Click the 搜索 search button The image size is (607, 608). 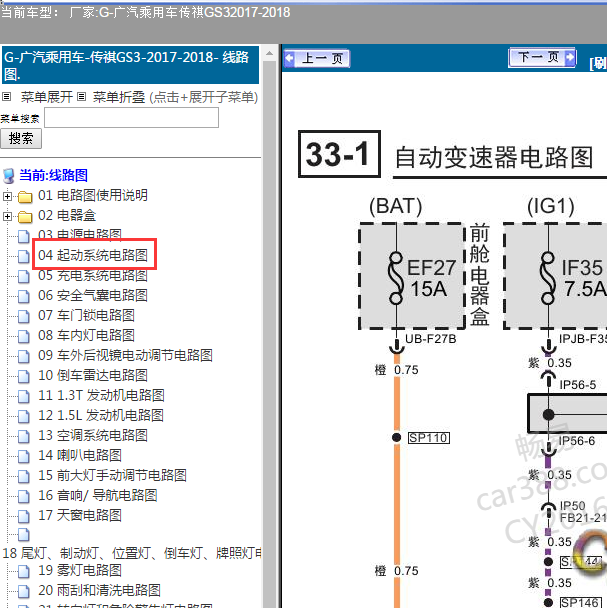[x=21, y=138]
